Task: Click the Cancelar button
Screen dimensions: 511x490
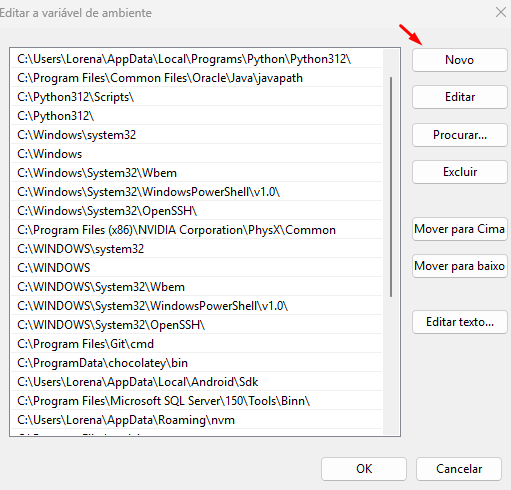Action: [x=459, y=469]
